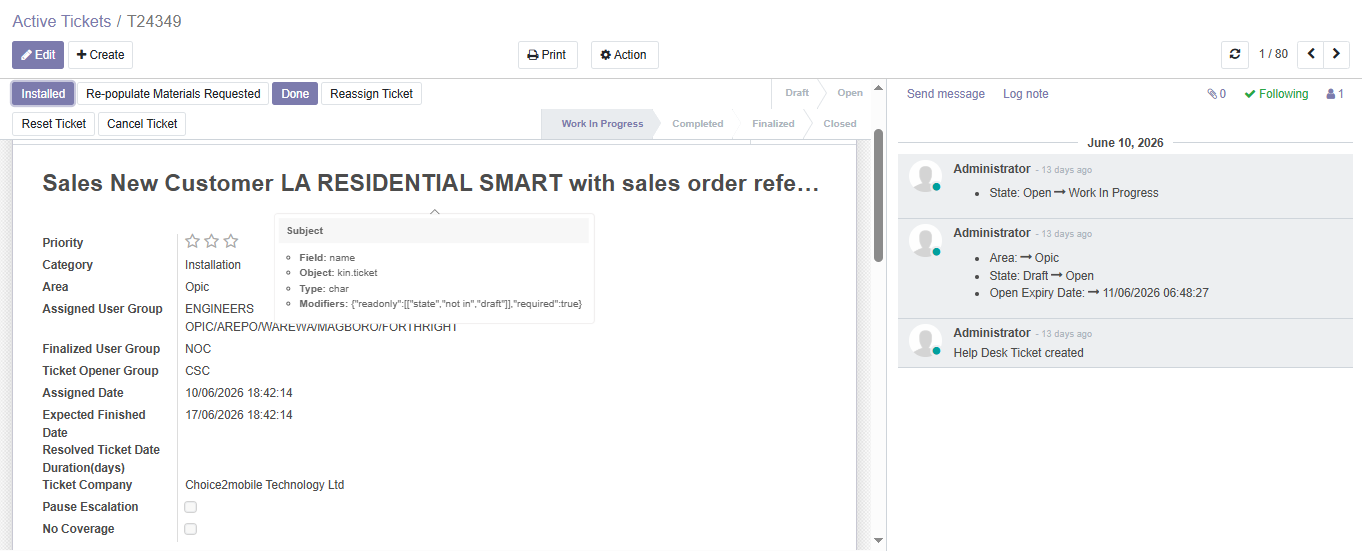This screenshot has width=1362, height=551.
Task: Click scrollbar down arrow of form
Action: (x=878, y=541)
